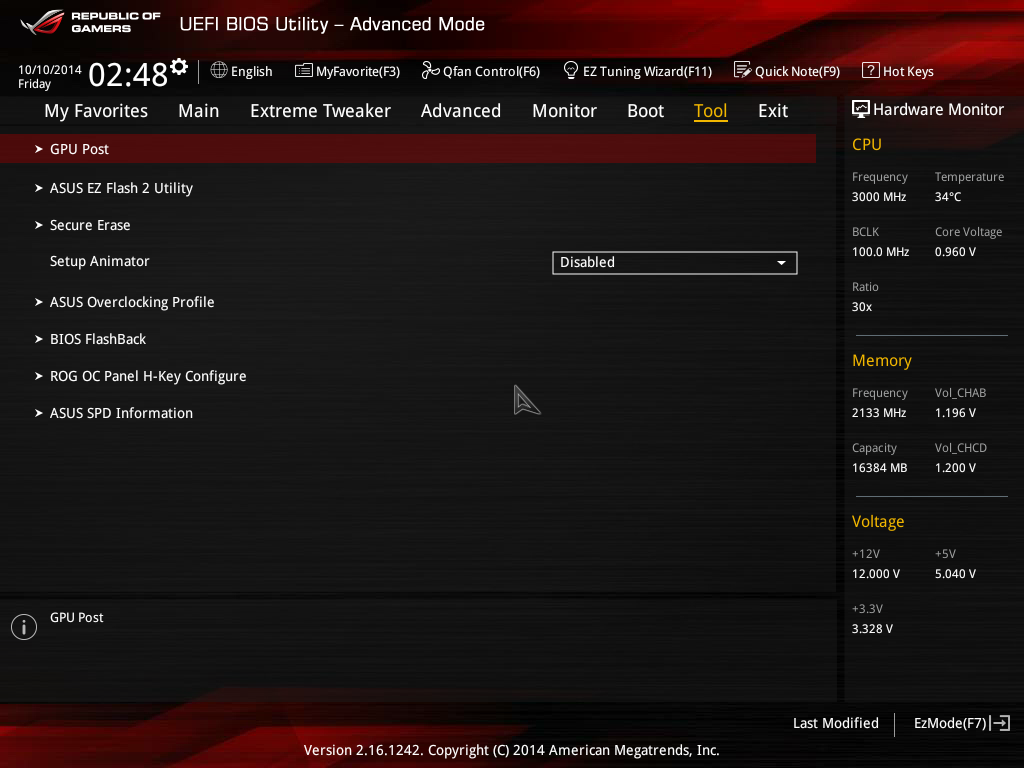Click the Quick Note pencil icon
This screenshot has height=768, width=1024.
pos(743,70)
